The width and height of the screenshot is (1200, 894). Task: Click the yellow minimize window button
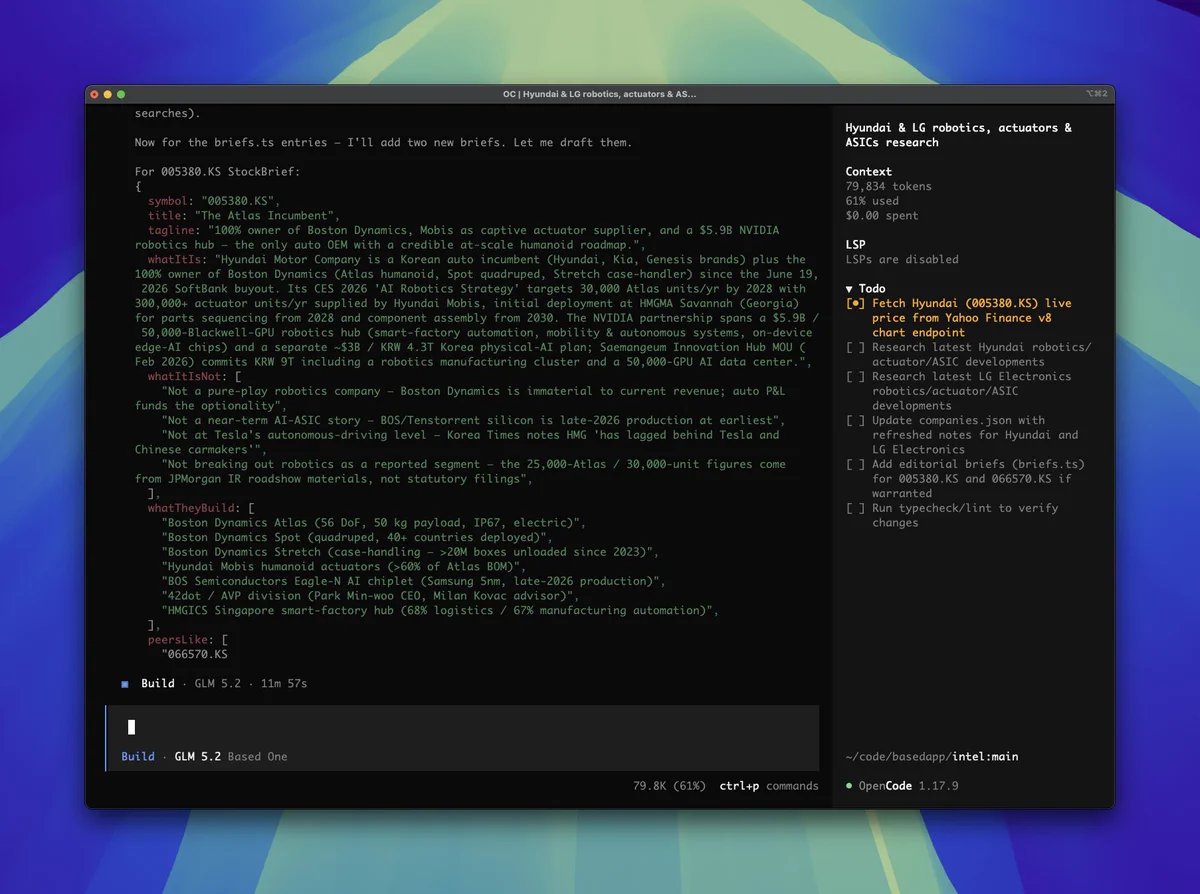[x=108, y=94]
